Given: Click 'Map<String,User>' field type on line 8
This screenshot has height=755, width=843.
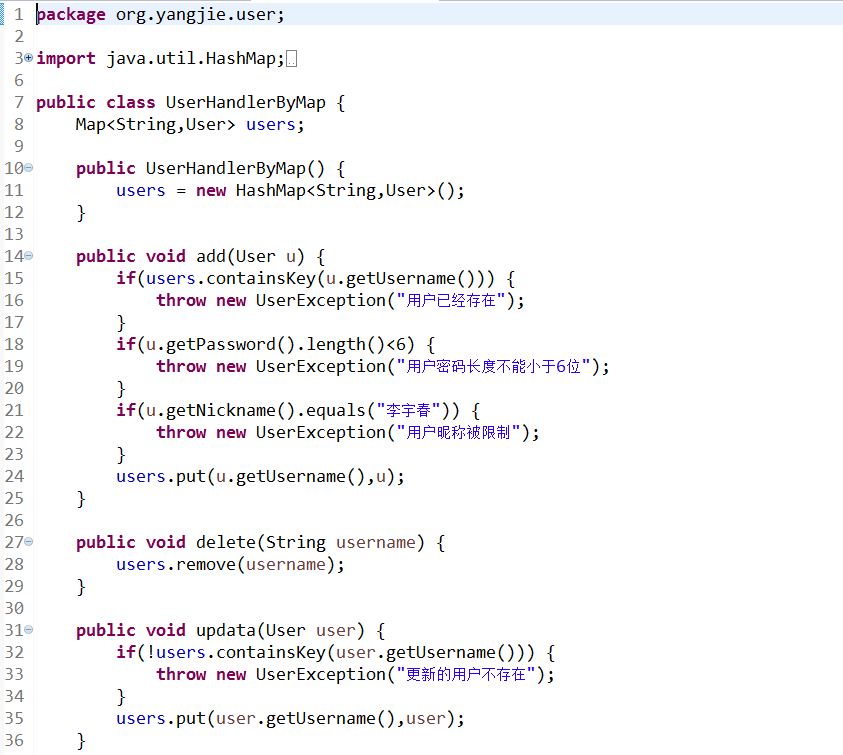Looking at the screenshot, I should [x=155, y=125].
